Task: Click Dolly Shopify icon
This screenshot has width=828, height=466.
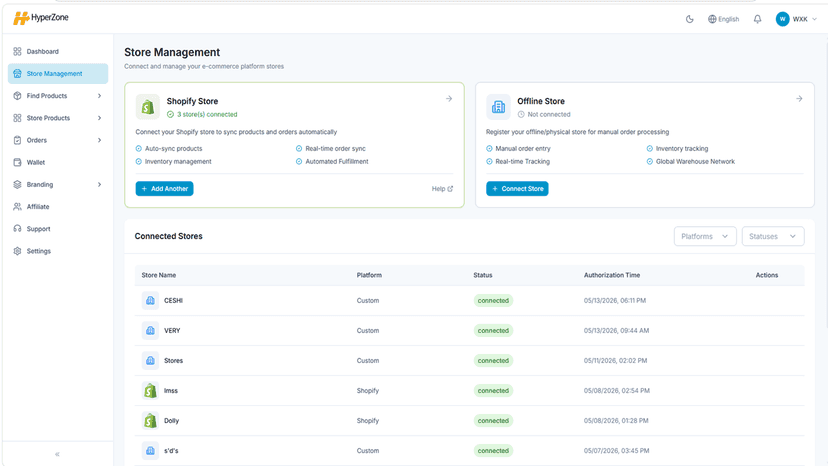Action: (x=150, y=421)
